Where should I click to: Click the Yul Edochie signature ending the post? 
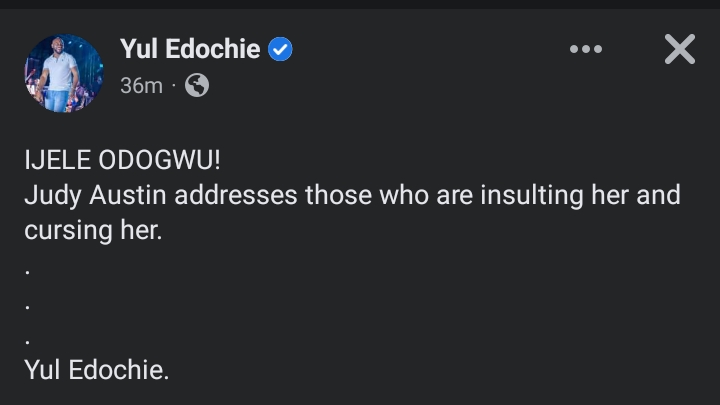[x=96, y=370]
